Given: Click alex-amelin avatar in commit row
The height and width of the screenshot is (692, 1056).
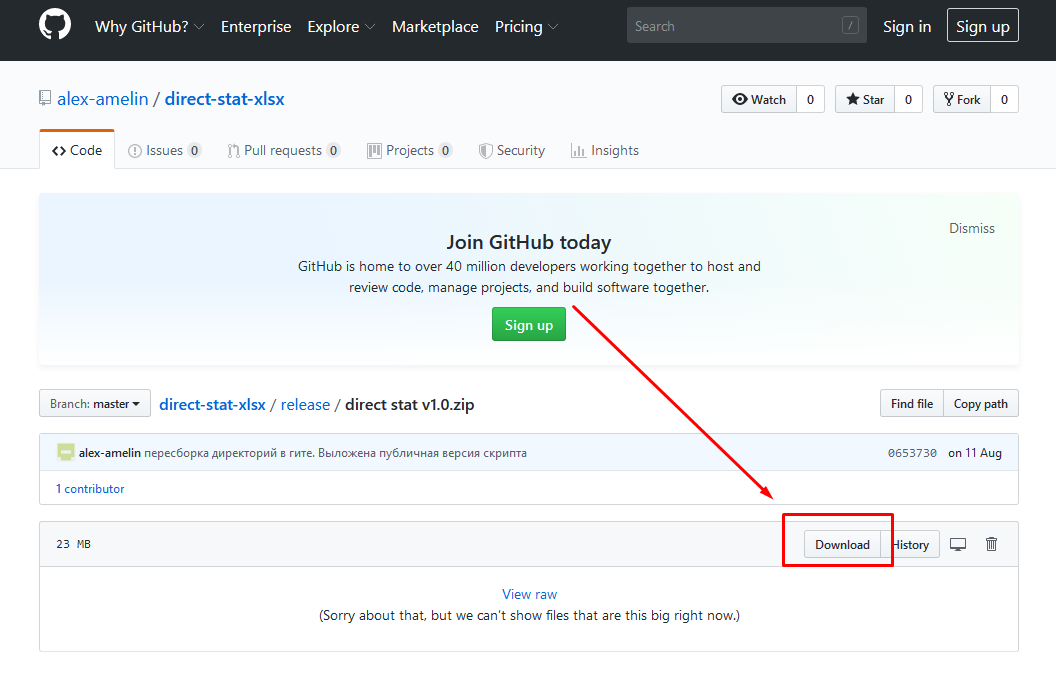Looking at the screenshot, I should click(65, 452).
